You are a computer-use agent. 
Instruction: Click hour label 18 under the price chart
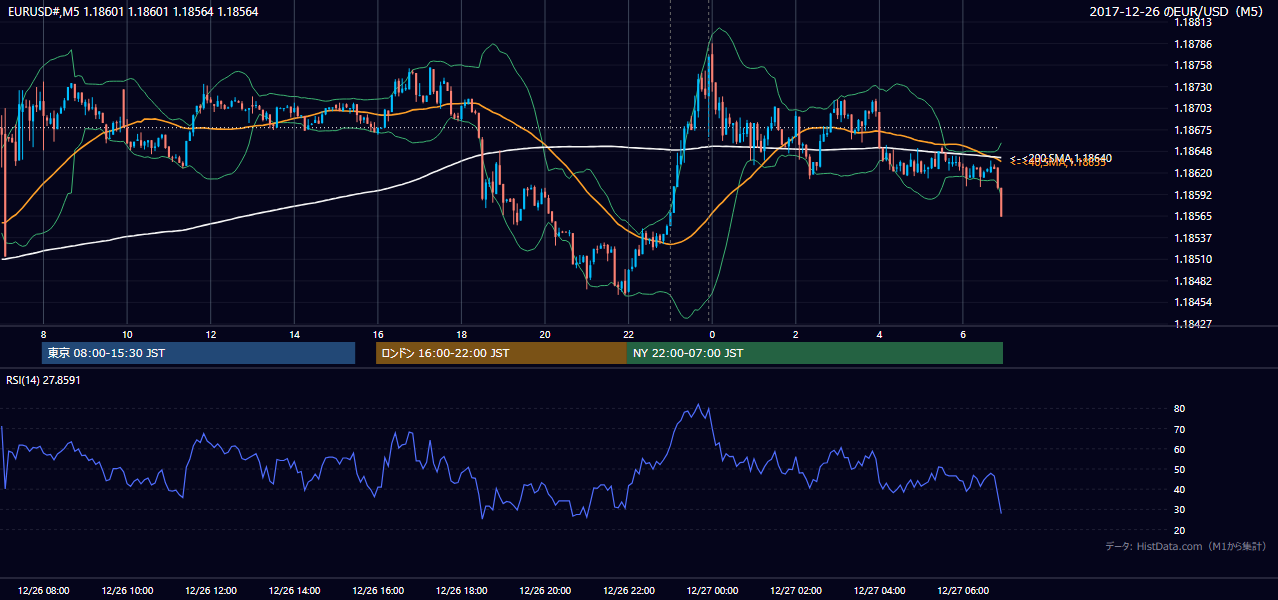pyautogui.click(x=461, y=334)
